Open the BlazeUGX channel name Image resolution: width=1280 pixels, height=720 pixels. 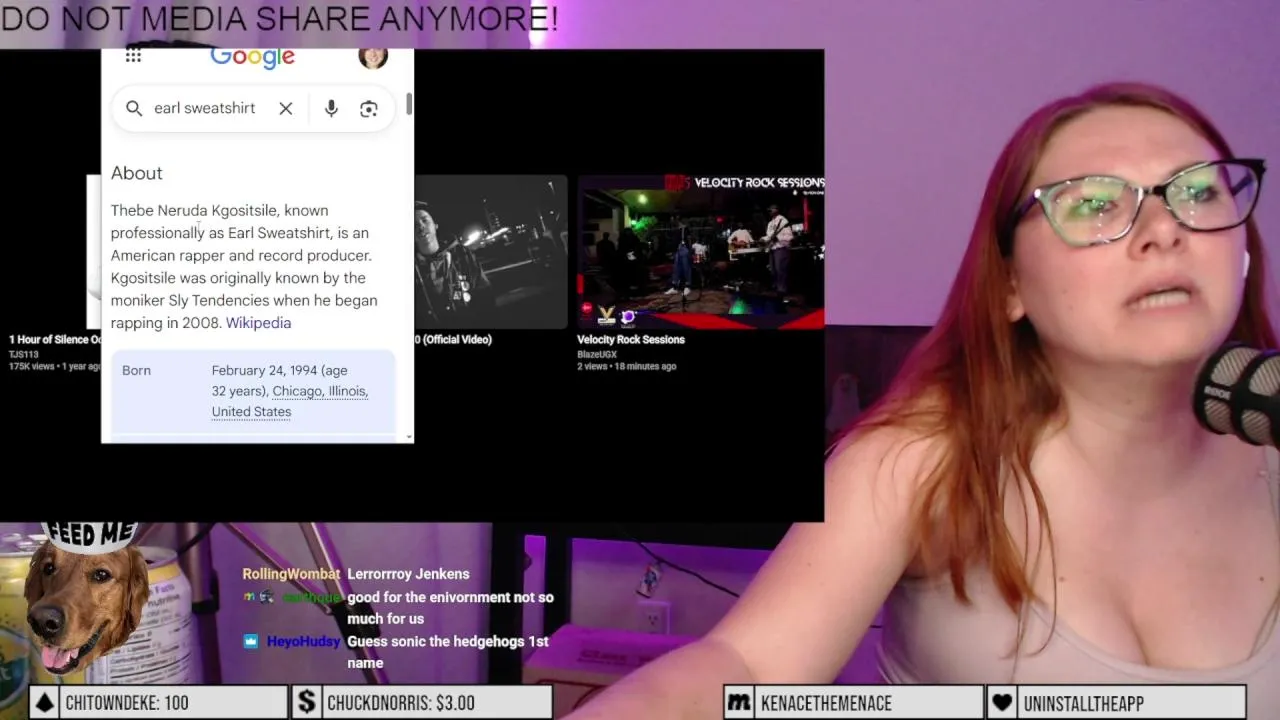pos(596,354)
